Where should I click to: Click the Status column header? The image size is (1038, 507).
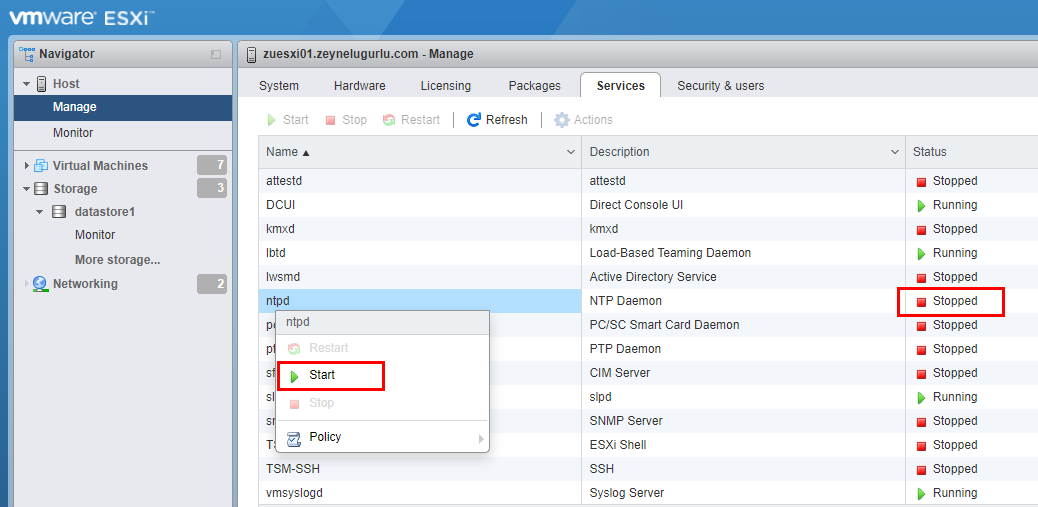tap(972, 152)
